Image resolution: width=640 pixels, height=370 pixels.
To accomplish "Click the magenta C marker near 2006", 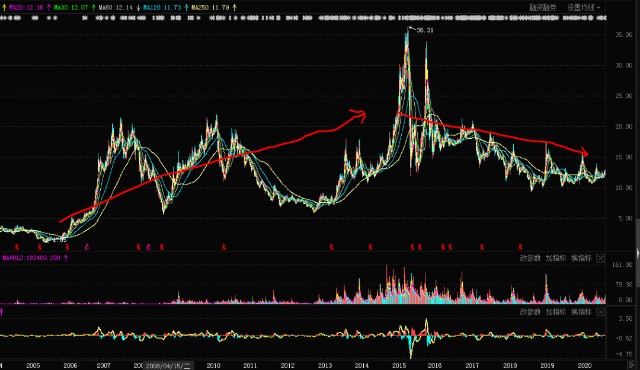I will point(87,247).
